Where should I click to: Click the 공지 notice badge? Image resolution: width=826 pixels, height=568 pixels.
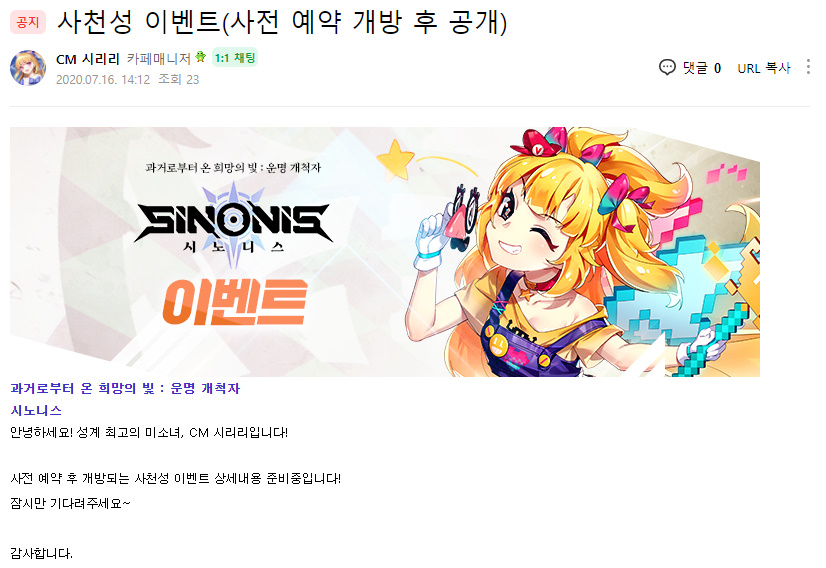click(x=27, y=22)
